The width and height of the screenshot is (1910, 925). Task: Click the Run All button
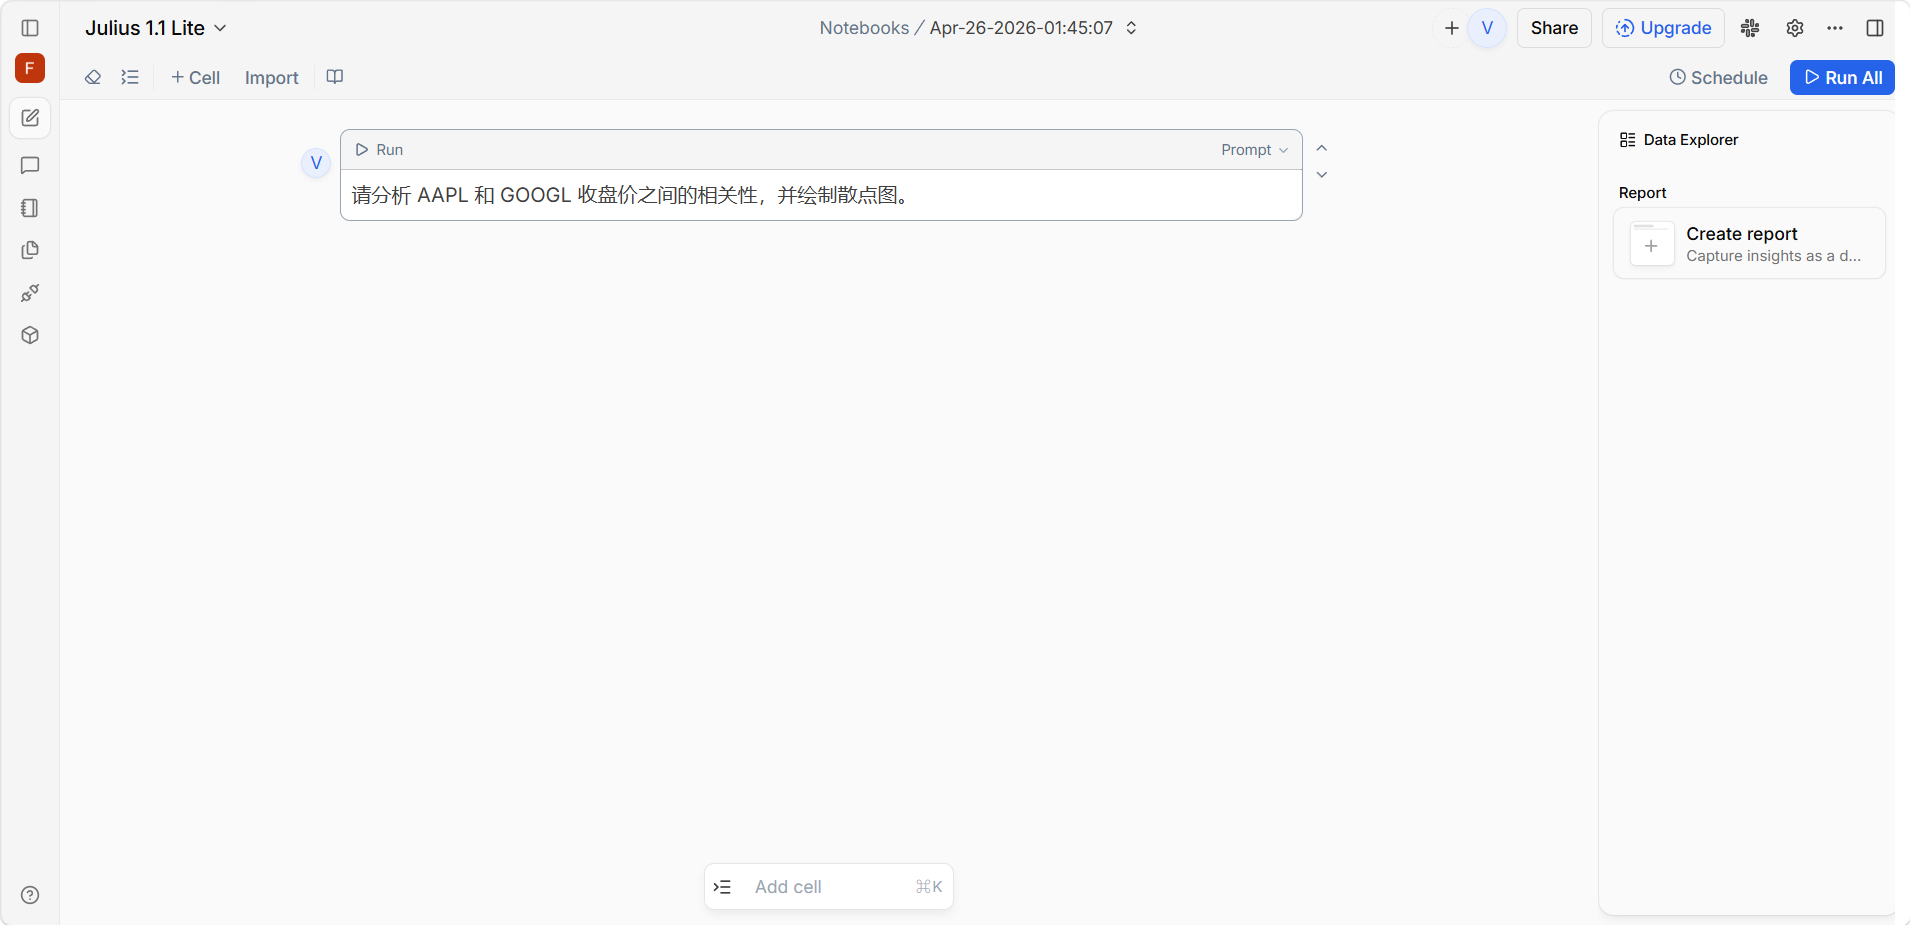(x=1842, y=77)
